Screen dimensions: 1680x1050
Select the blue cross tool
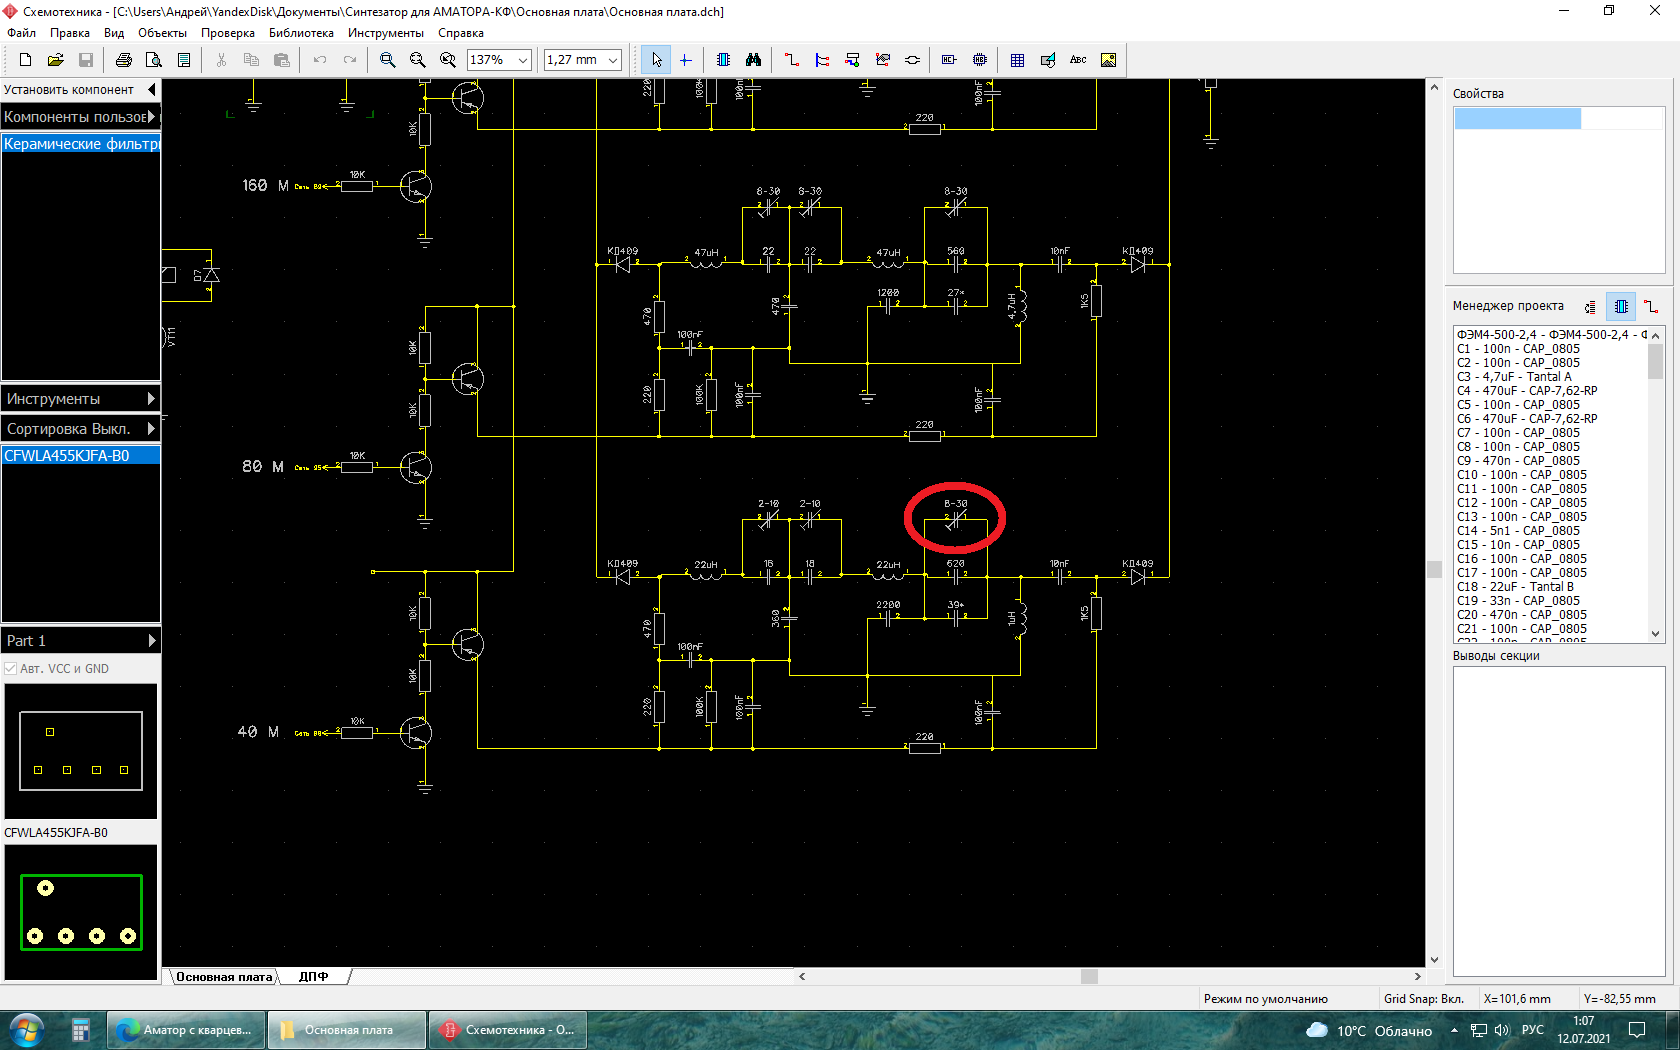pos(686,60)
